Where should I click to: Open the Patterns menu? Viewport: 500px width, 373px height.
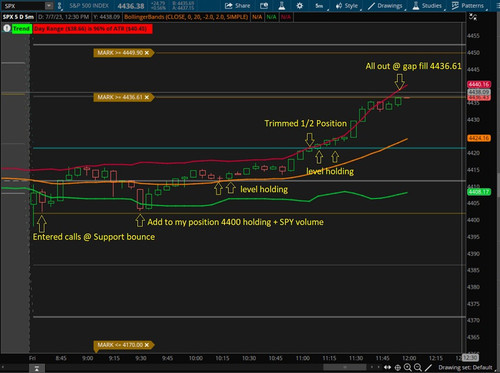pyautogui.click(x=468, y=6)
